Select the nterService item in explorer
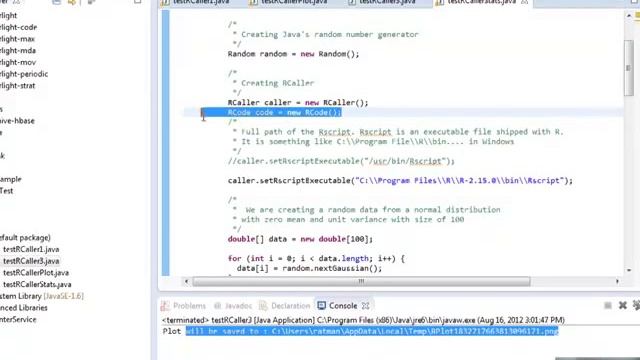This screenshot has width=640, height=360. pos(18,320)
